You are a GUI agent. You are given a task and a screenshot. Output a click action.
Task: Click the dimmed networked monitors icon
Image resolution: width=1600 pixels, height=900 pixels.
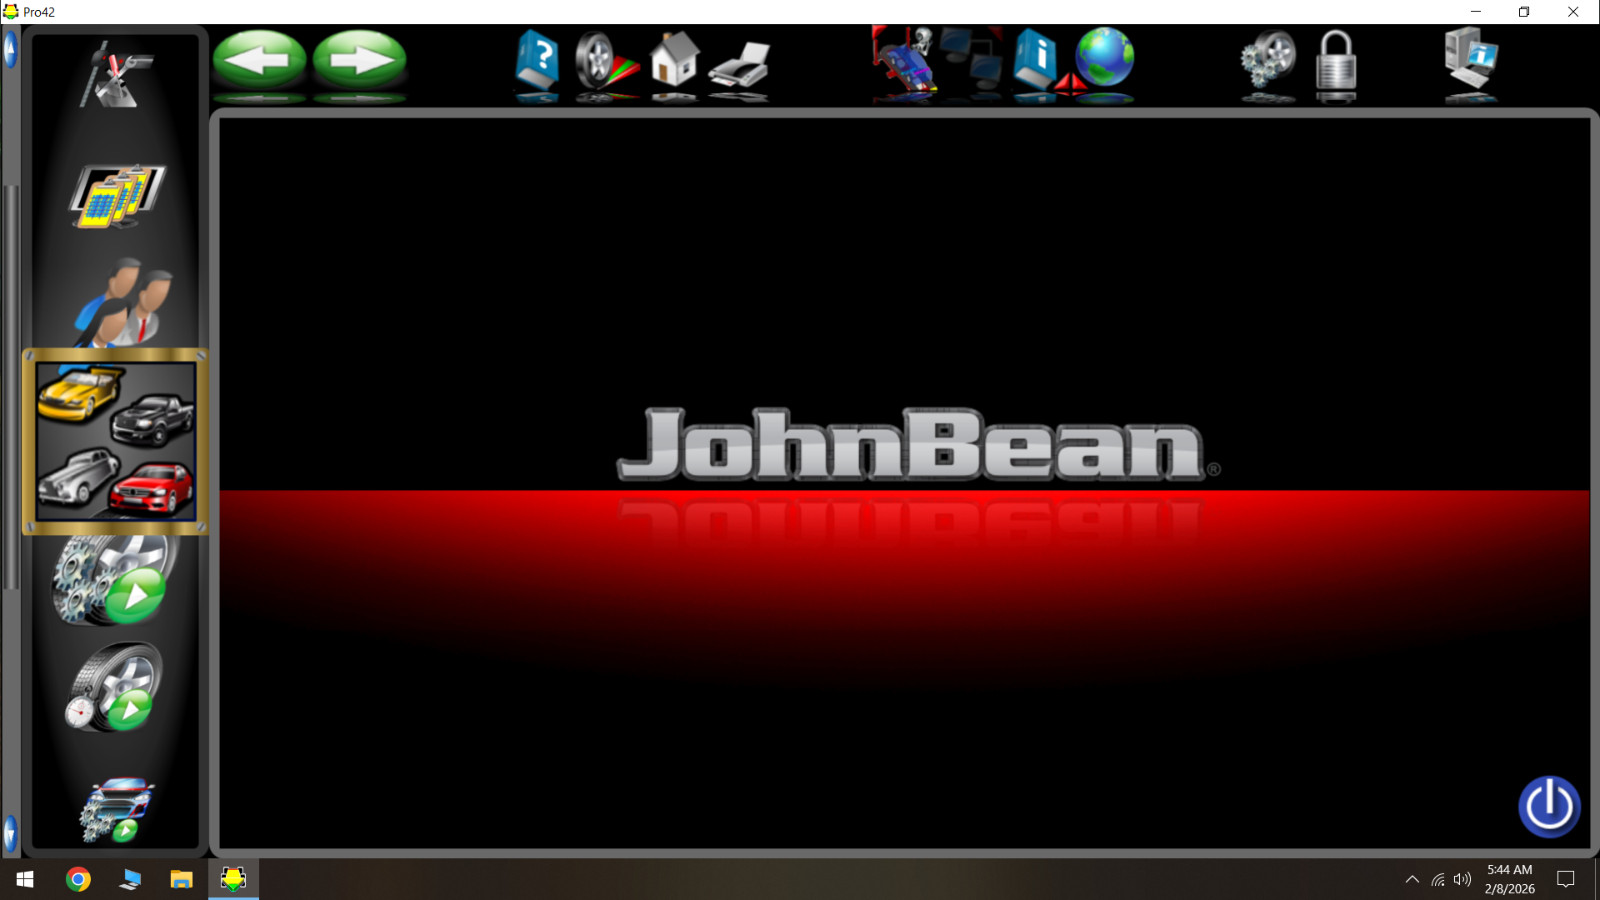click(971, 60)
